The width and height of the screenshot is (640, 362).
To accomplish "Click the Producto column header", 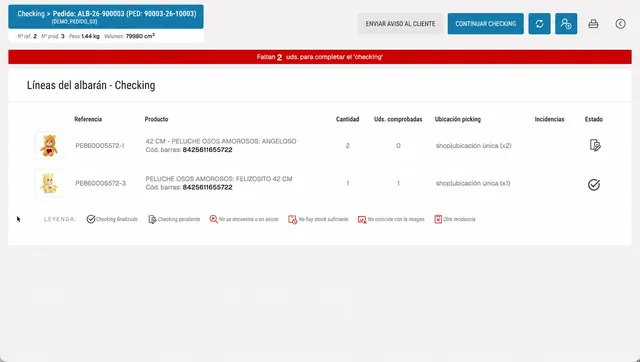I will pyautogui.click(x=156, y=119).
